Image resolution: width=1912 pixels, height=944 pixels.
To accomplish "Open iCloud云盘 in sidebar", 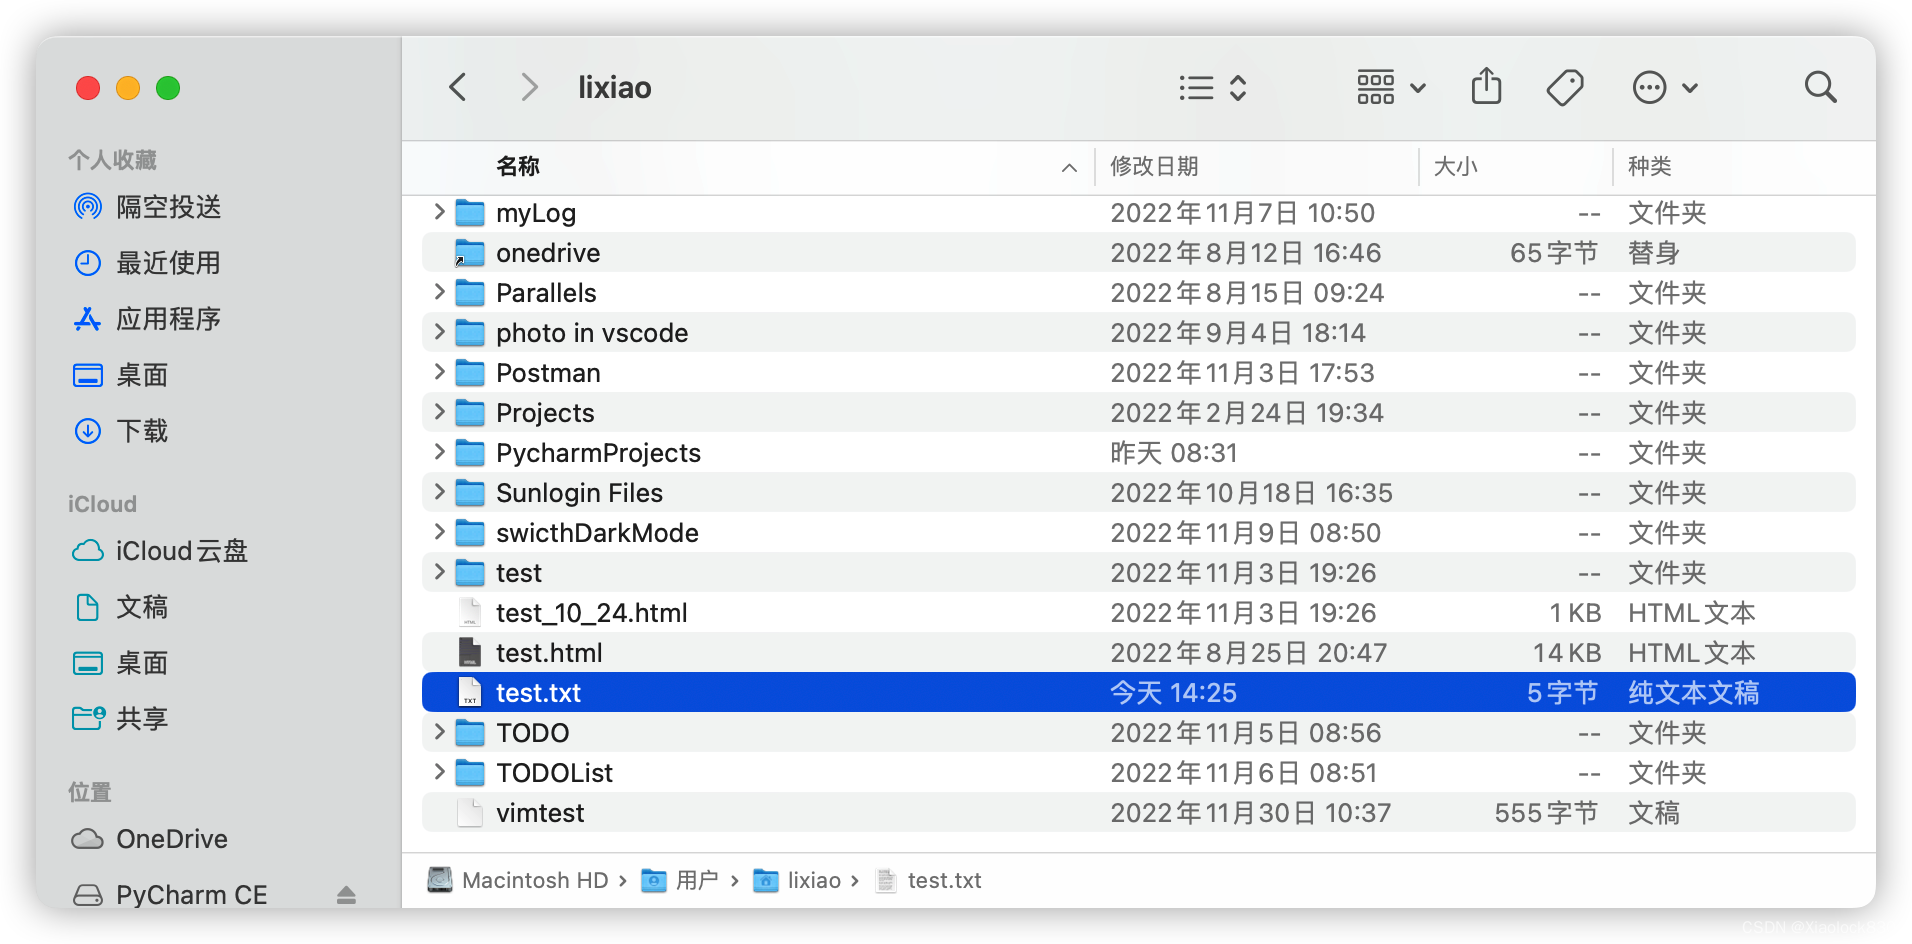I will (160, 551).
